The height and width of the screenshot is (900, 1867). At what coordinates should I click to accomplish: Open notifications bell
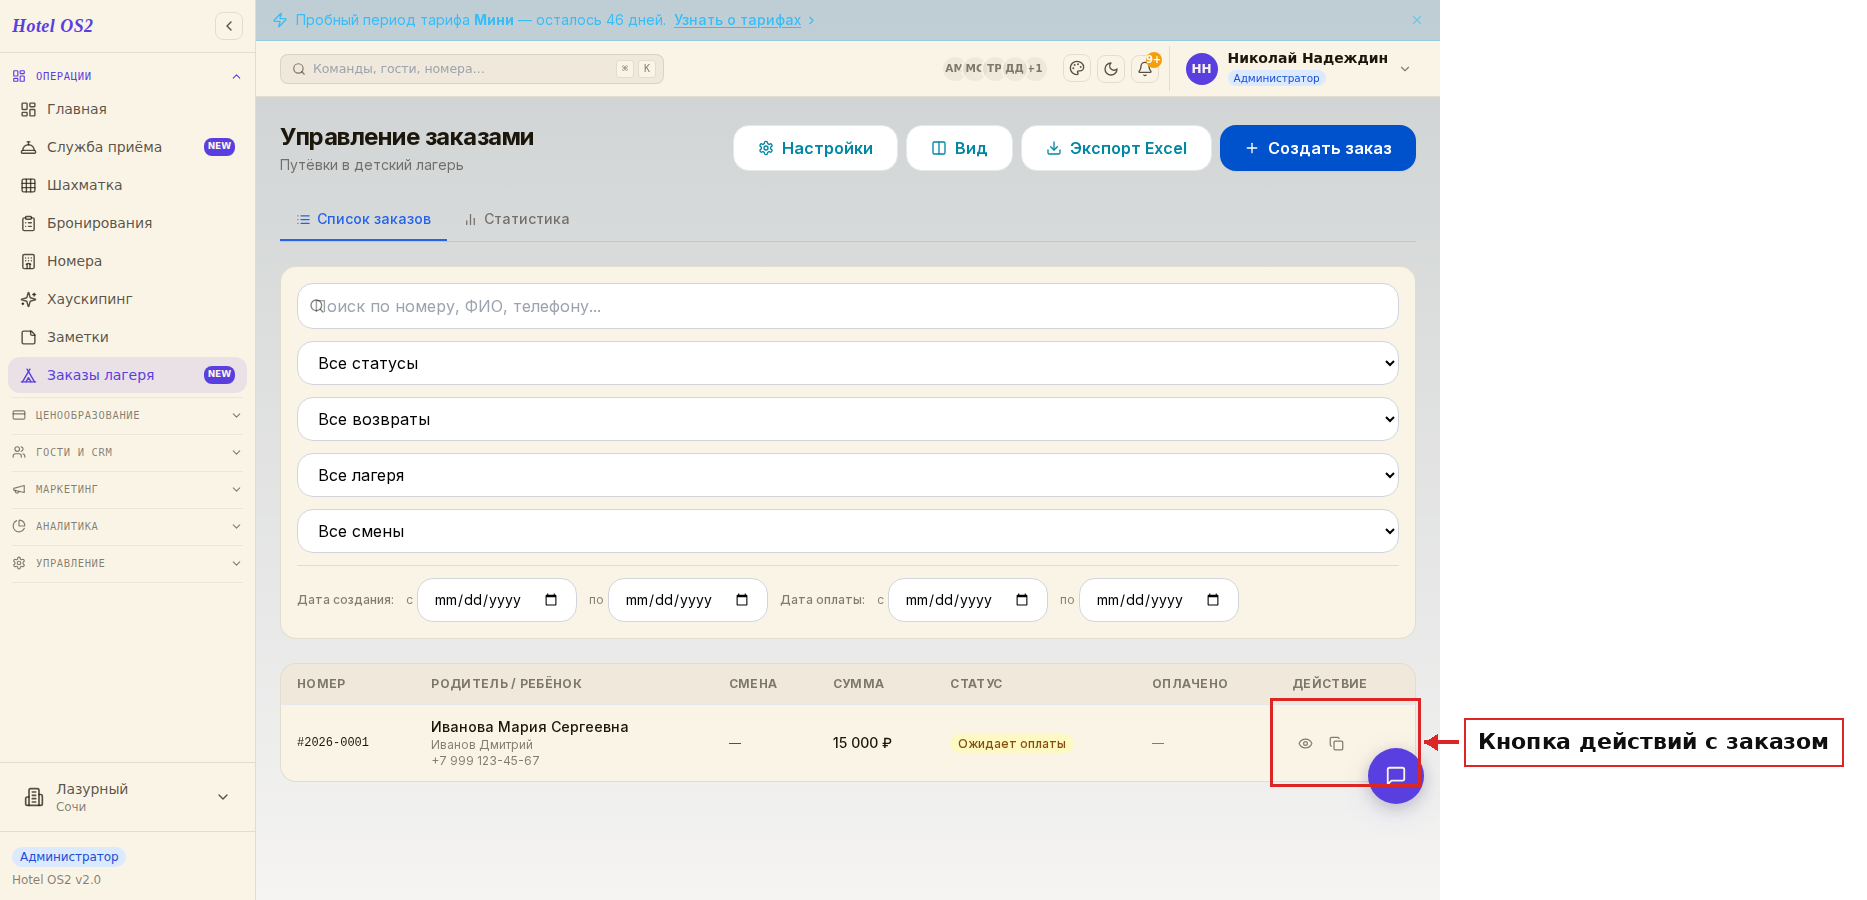(x=1145, y=69)
